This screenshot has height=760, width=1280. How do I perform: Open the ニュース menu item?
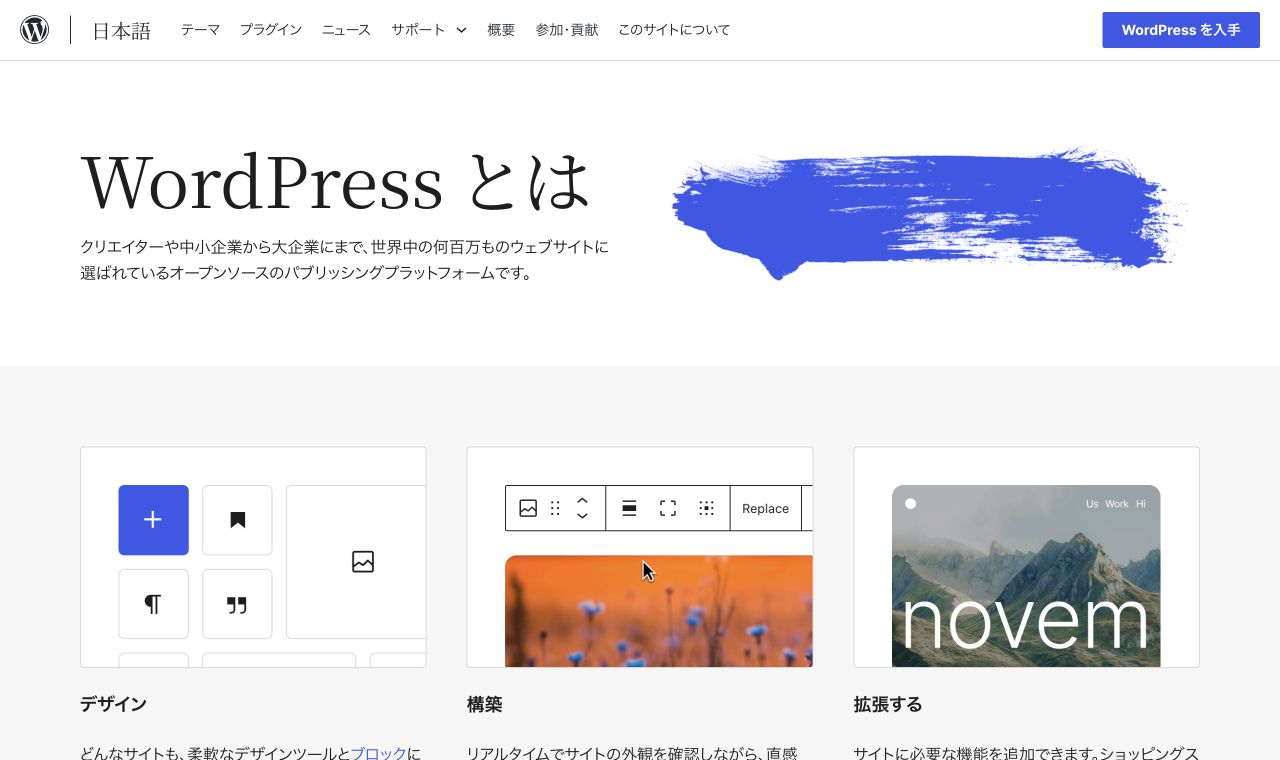[x=346, y=30]
